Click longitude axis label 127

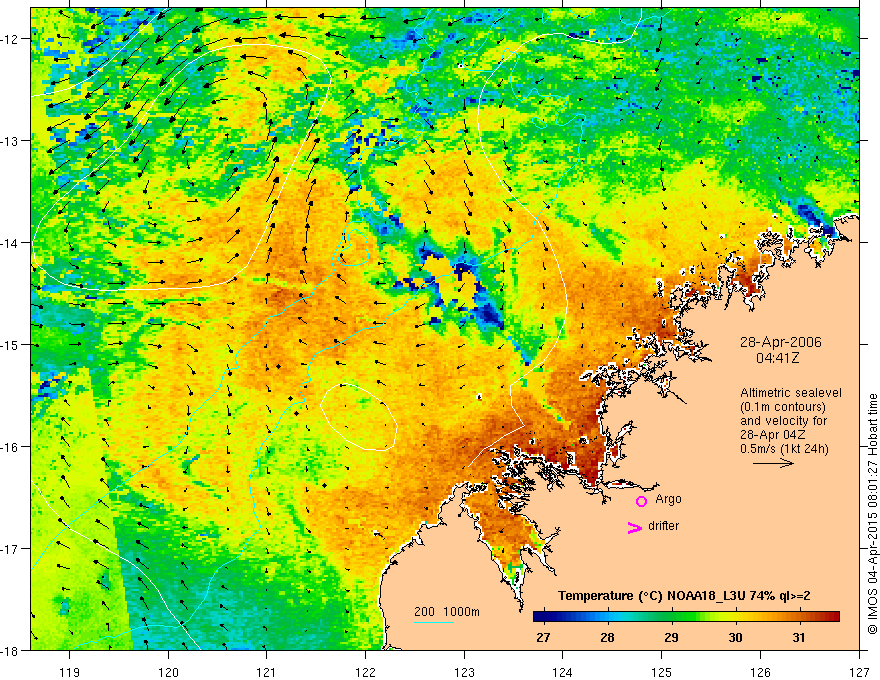coord(859,672)
